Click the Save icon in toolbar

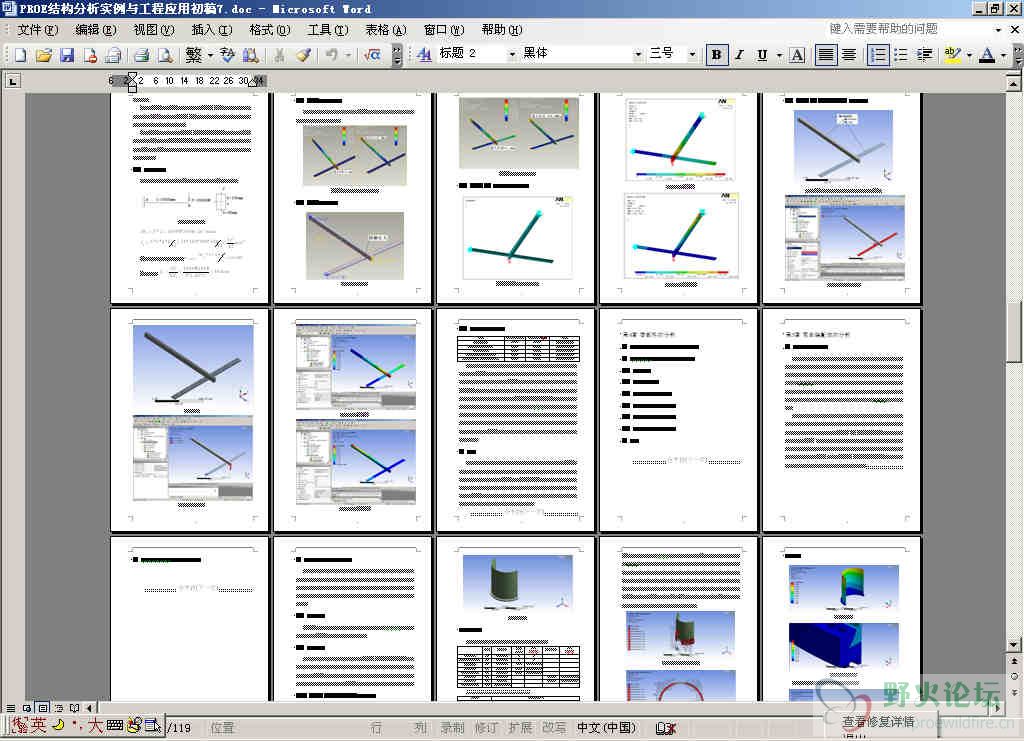click(67, 55)
